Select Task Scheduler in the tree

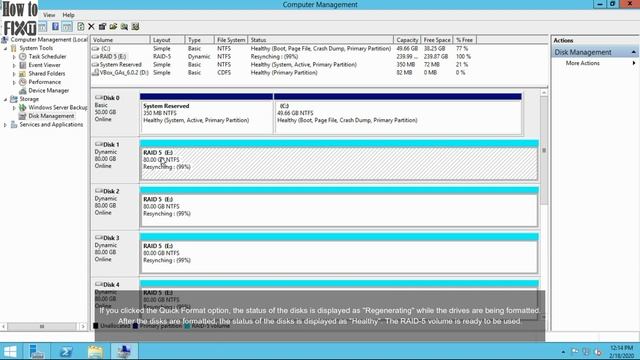[47, 57]
